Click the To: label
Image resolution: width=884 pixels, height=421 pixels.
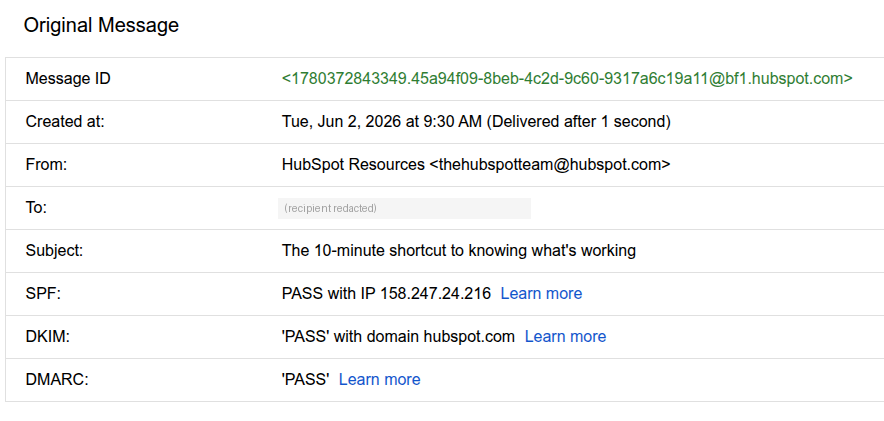tap(36, 208)
